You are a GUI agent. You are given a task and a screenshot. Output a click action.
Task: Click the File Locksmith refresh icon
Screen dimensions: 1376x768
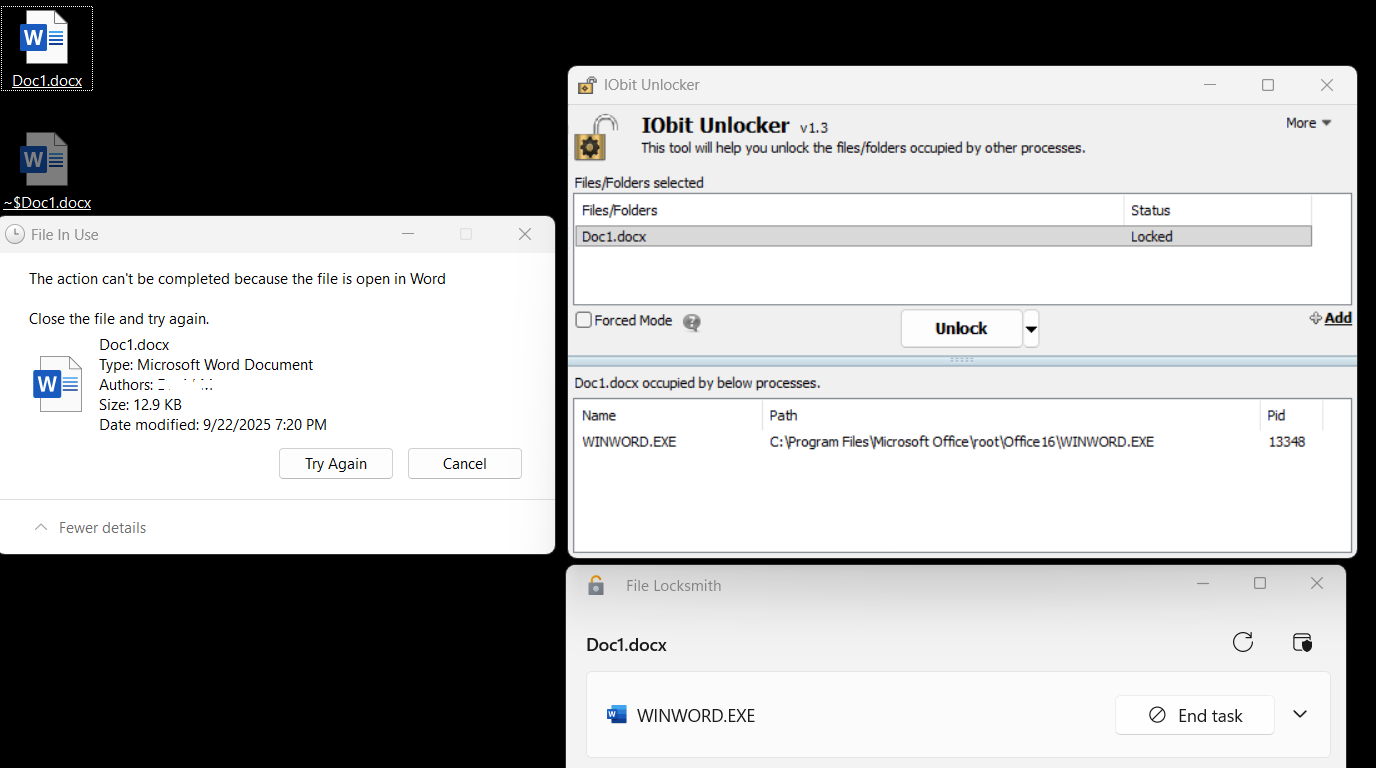(1243, 642)
